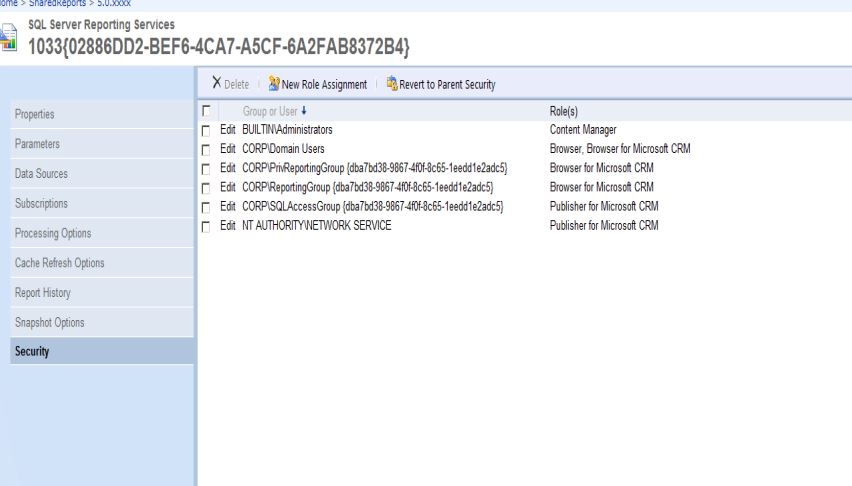Edit the CORP\PrivReportingGroup role assignment
Viewport: 852px width, 486px height.
(227, 168)
